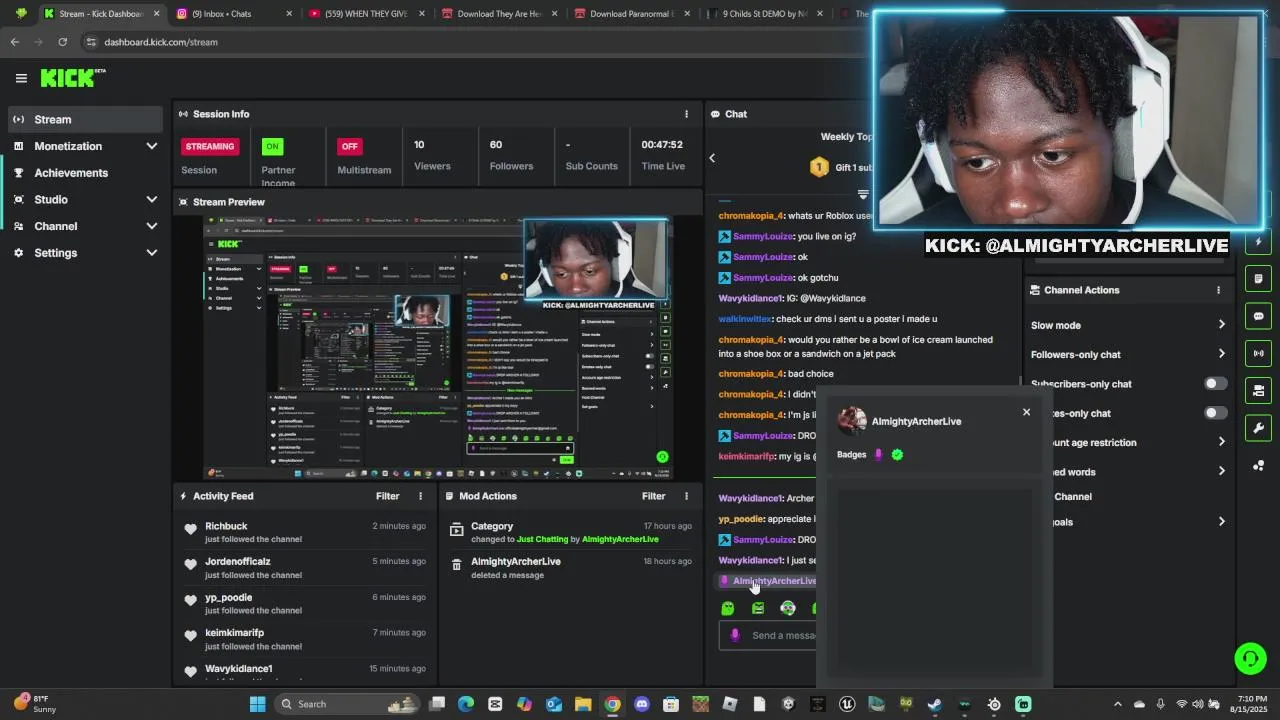Open the camera icon in the right toolbar
The height and width of the screenshot is (720, 1280).
pos(1258,391)
